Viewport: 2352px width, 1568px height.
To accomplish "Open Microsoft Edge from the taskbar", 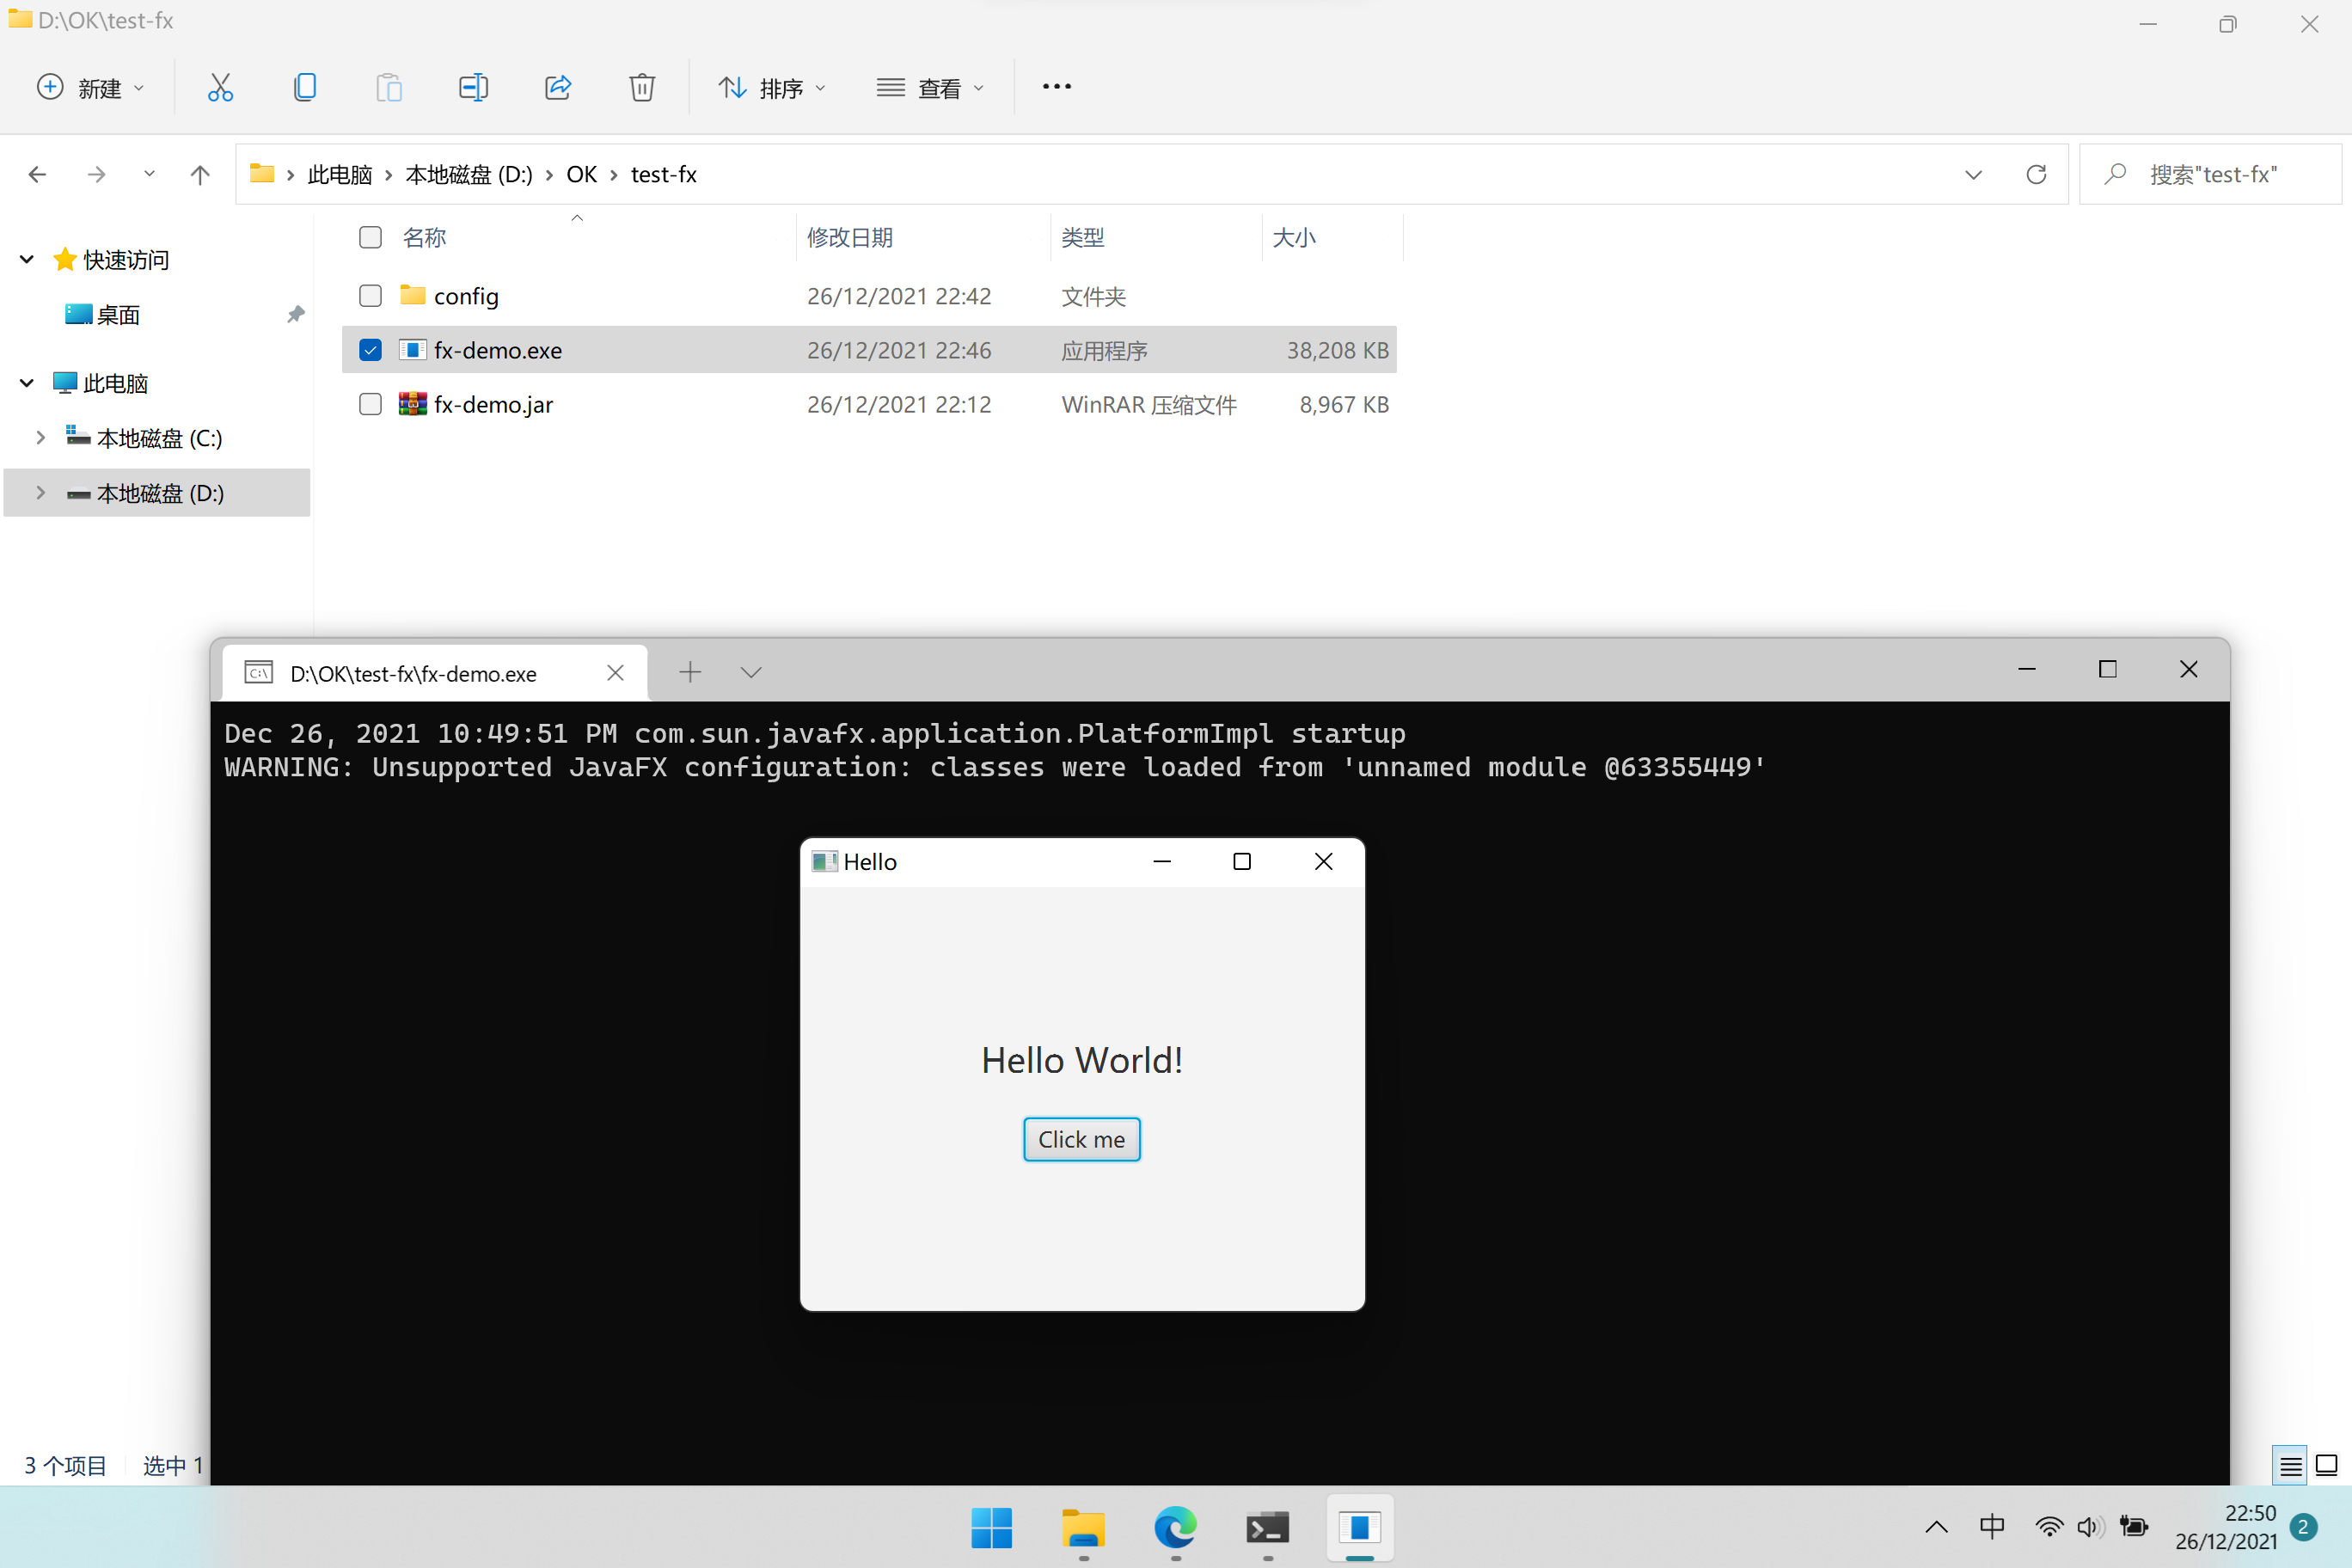I will (x=1175, y=1527).
